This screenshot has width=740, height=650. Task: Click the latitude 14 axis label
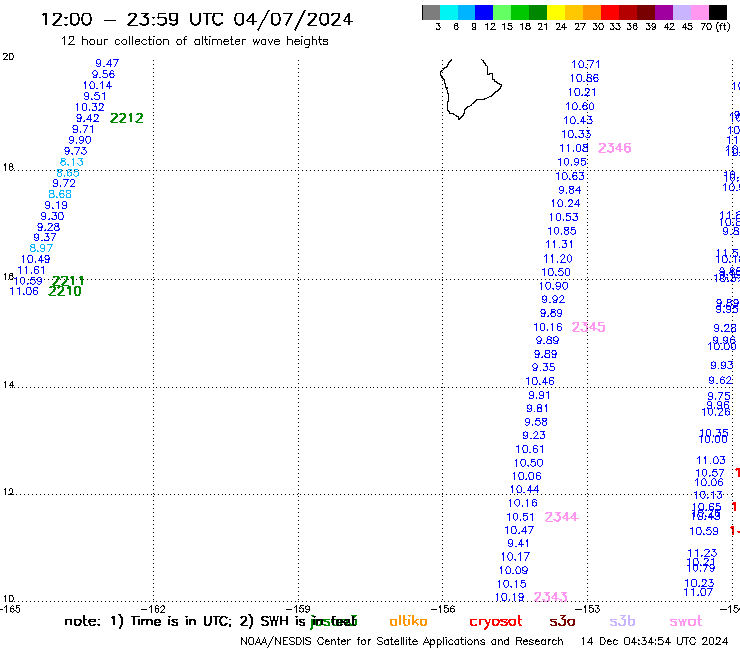click(8, 385)
